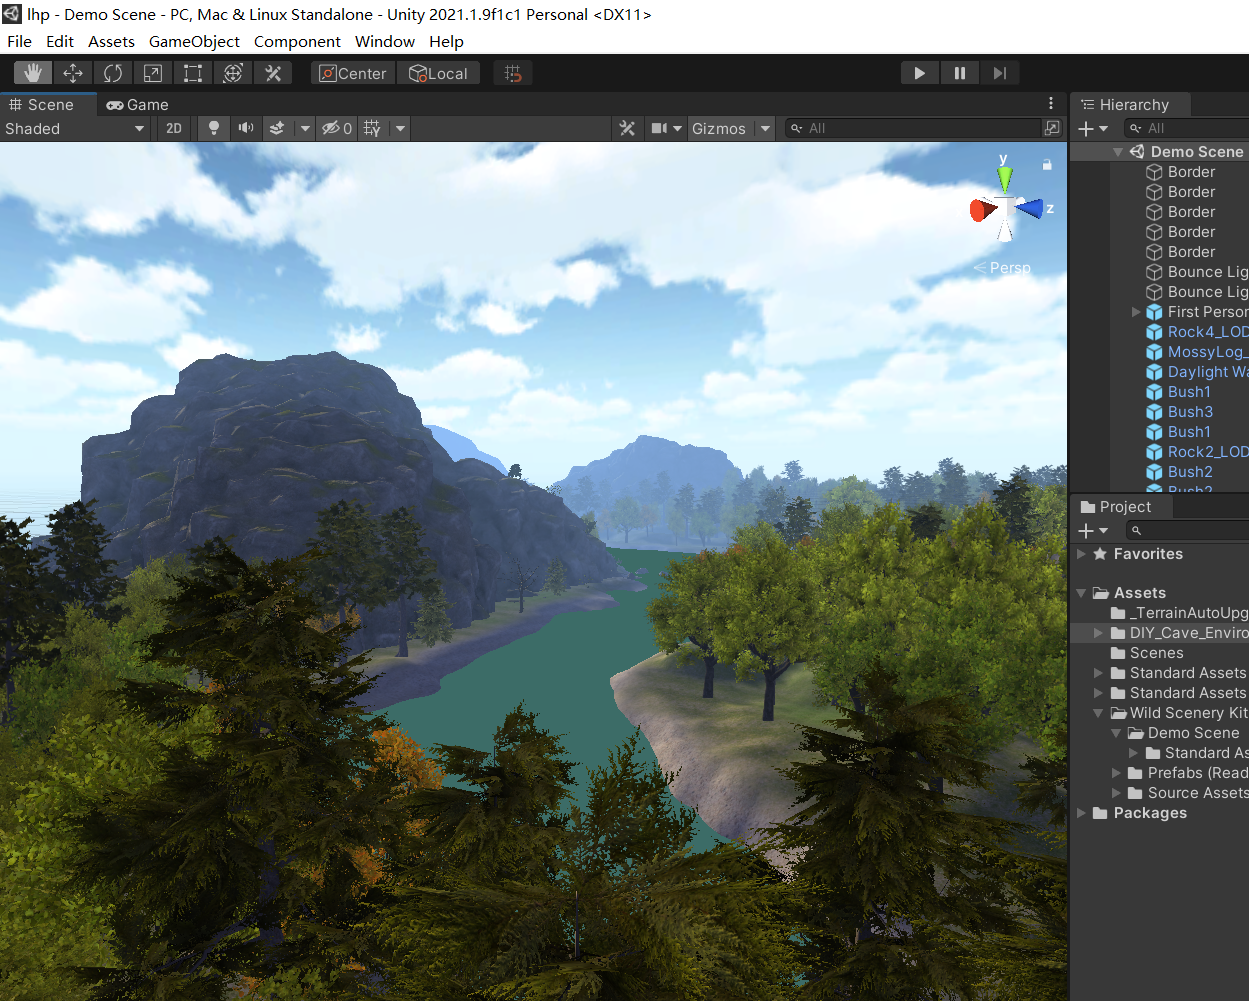Select the Scale tool

tap(152, 72)
